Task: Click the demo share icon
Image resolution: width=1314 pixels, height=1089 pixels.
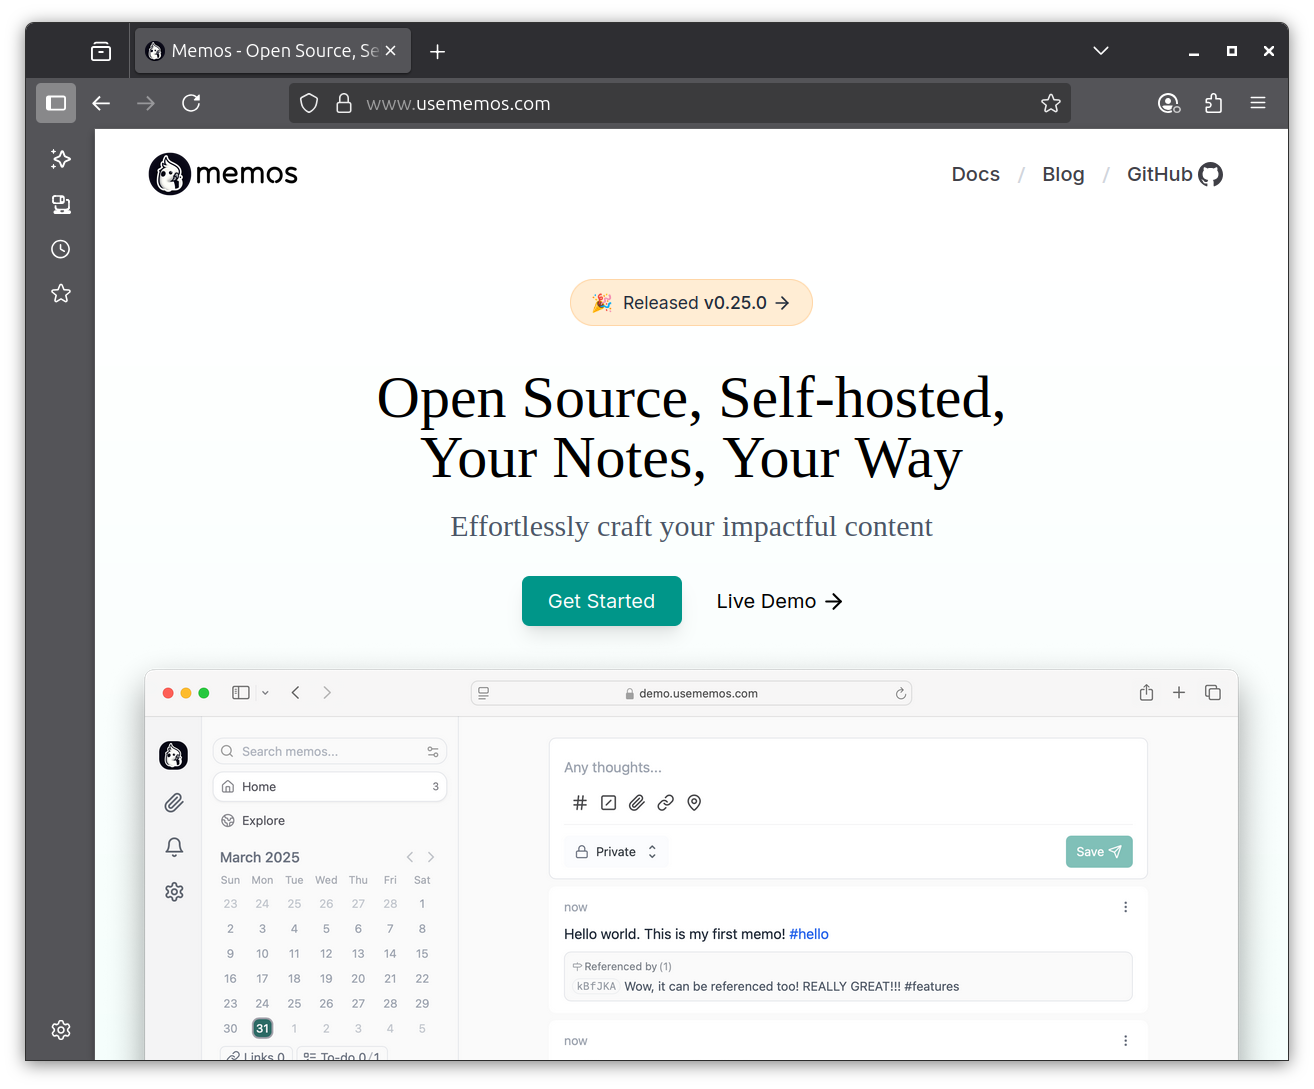Action: tap(1146, 693)
